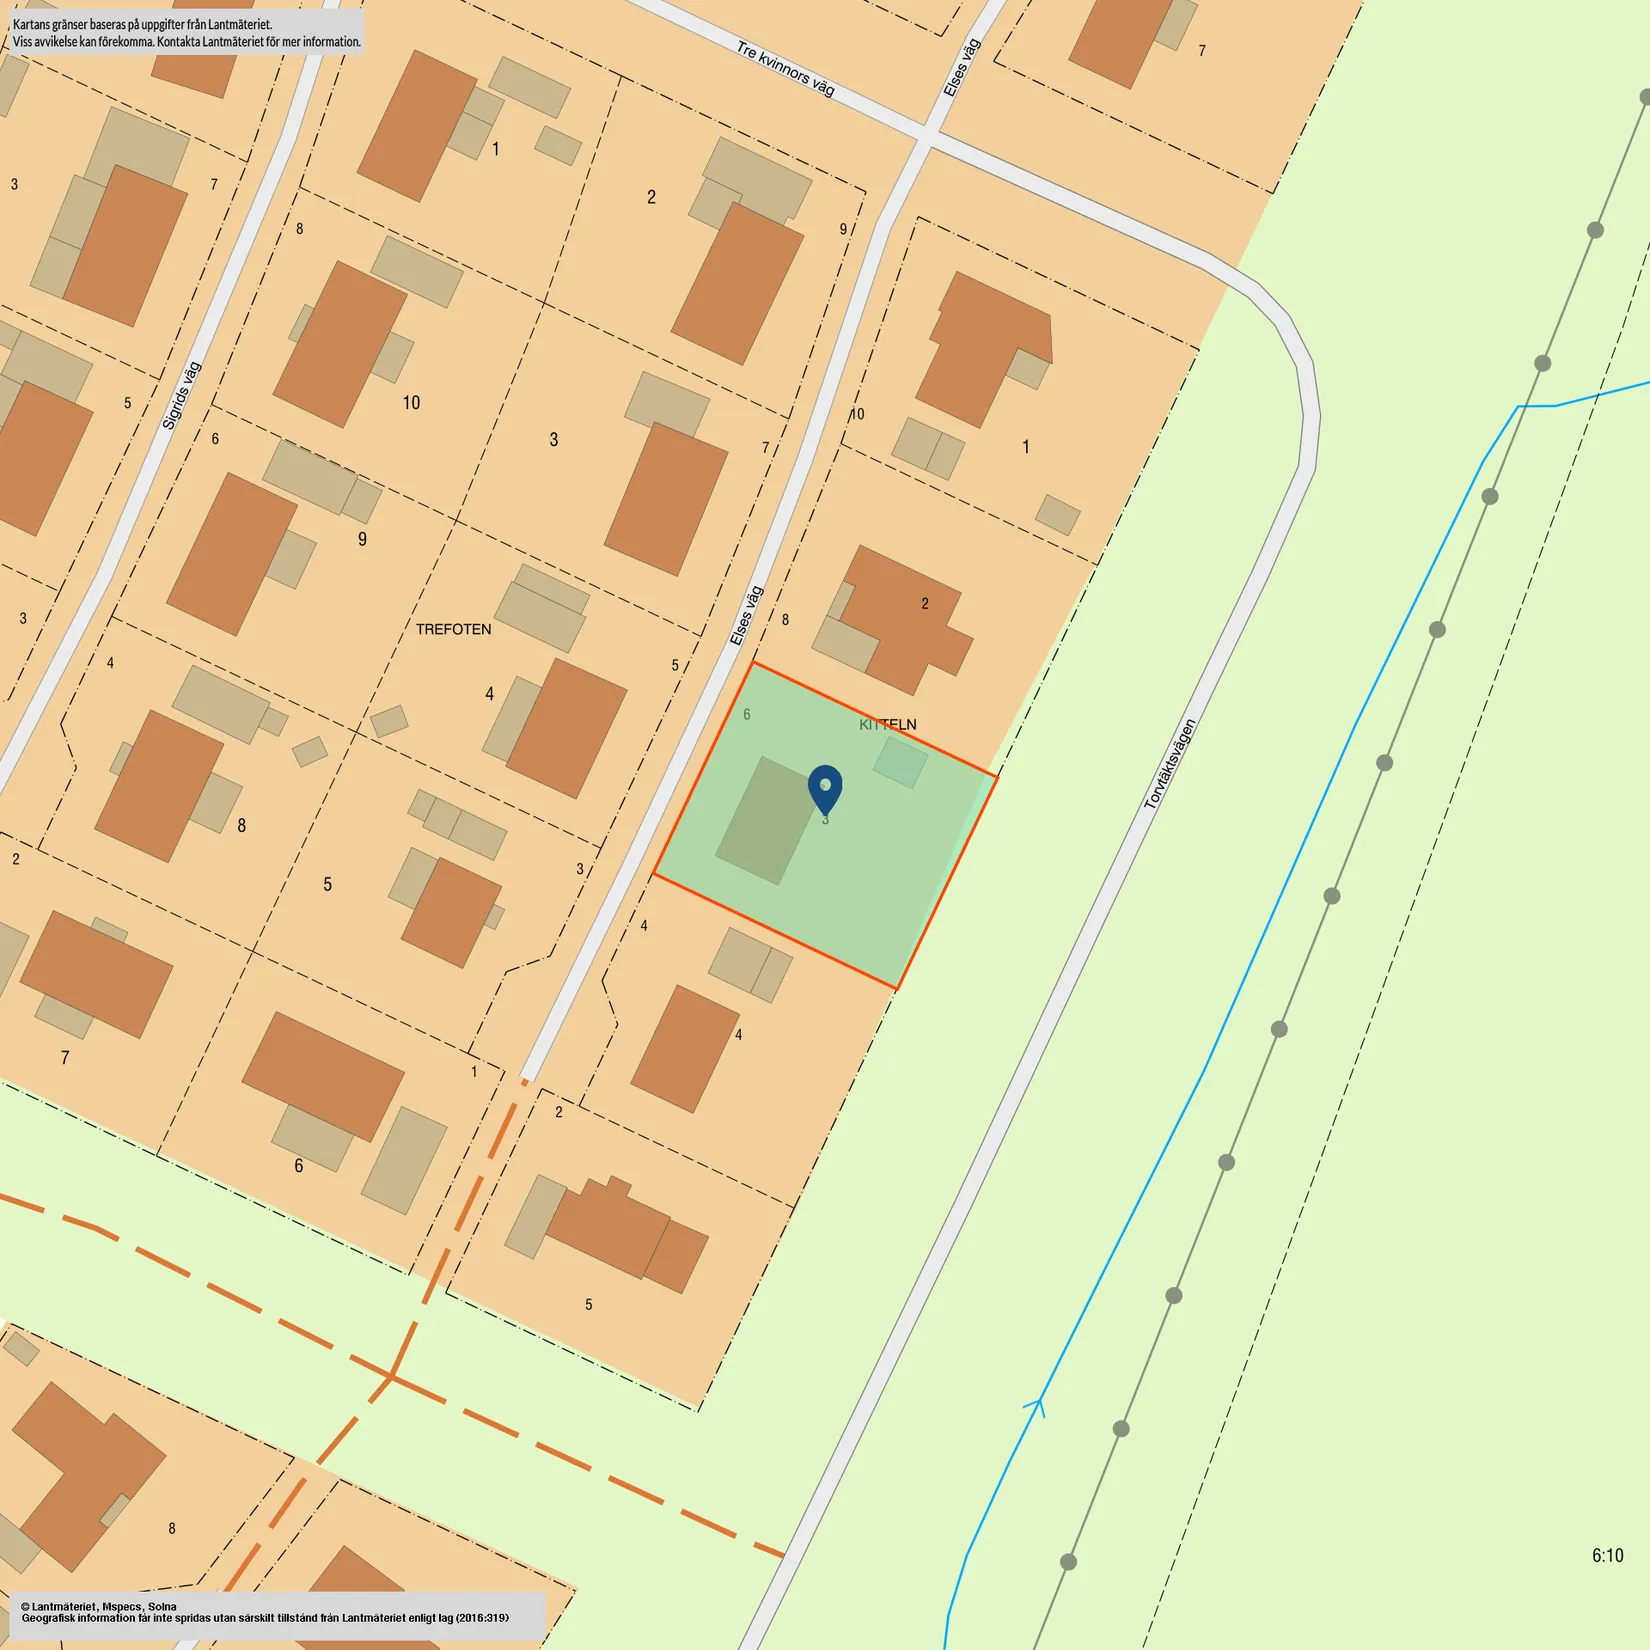Viewport: 1650px width, 1650px height.
Task: Click the blue flow-direction arrow on the stream
Action: [x=1036, y=1406]
